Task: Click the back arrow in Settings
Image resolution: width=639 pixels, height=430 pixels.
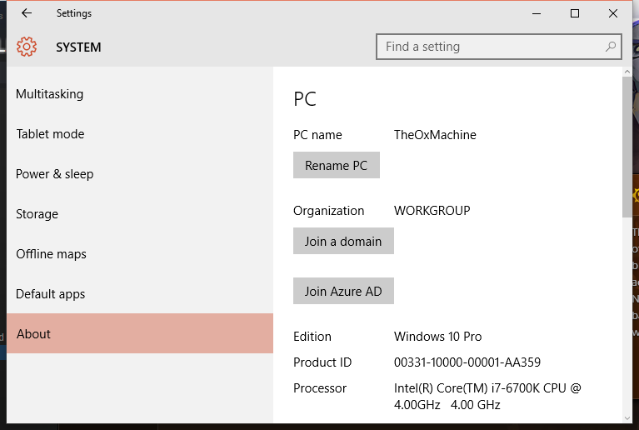Action: 26,13
